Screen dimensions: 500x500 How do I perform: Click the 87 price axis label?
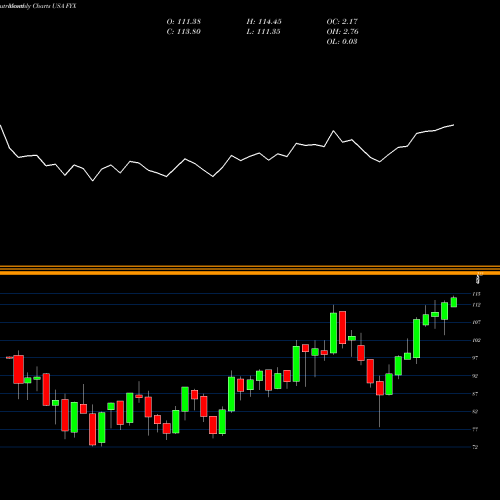[475, 394]
